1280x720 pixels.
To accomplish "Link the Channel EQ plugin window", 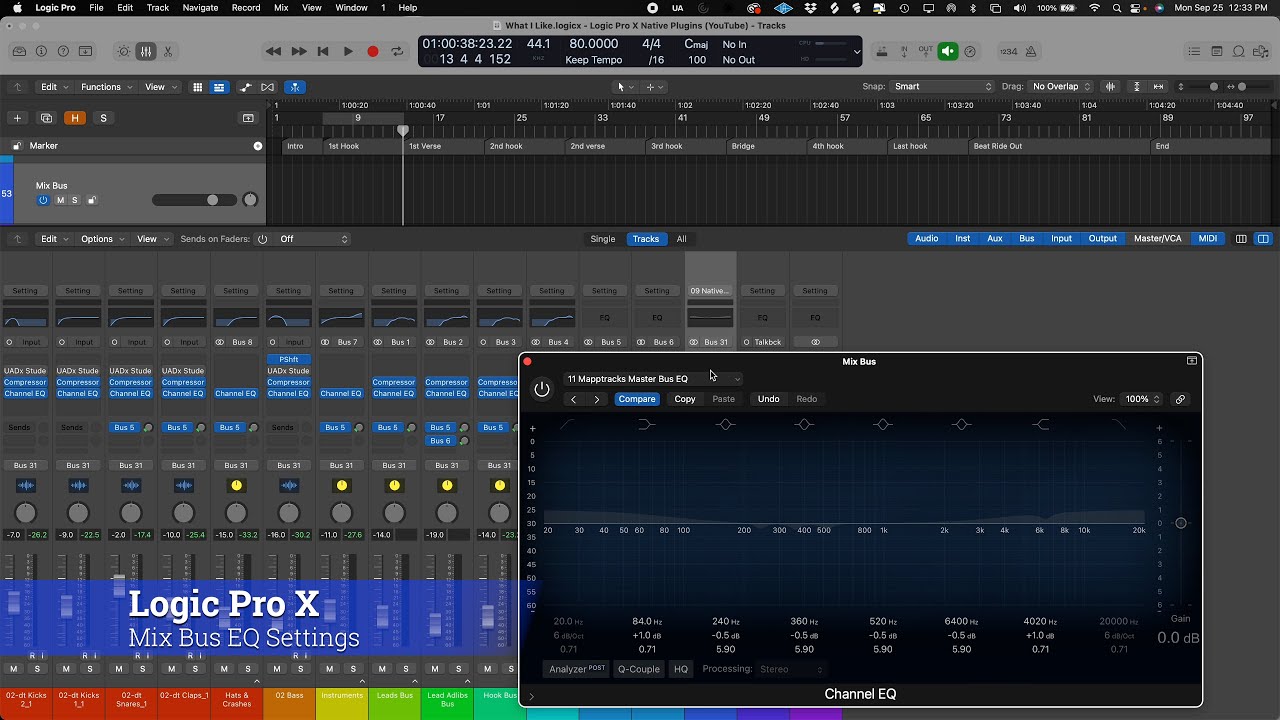I will coord(1180,399).
